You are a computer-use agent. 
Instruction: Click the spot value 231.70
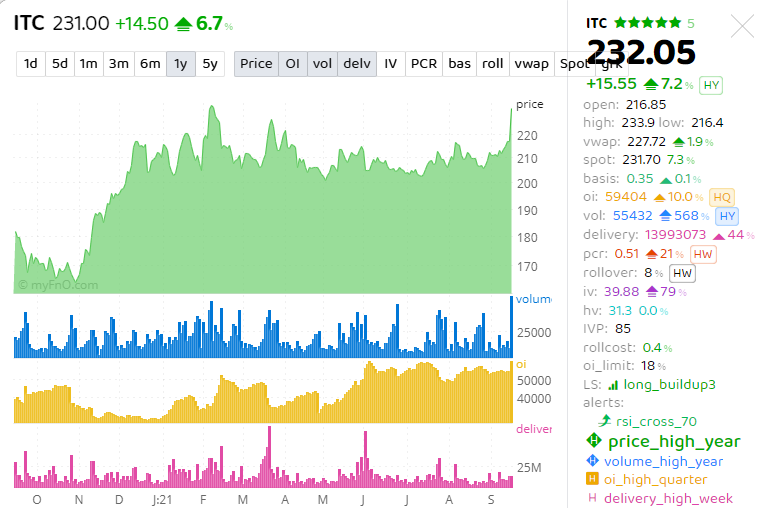point(641,160)
